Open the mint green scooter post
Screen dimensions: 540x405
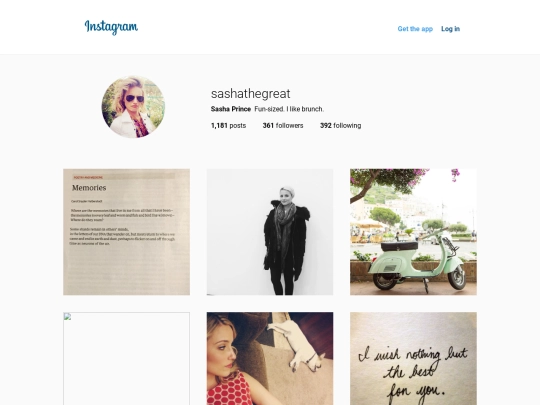point(413,232)
